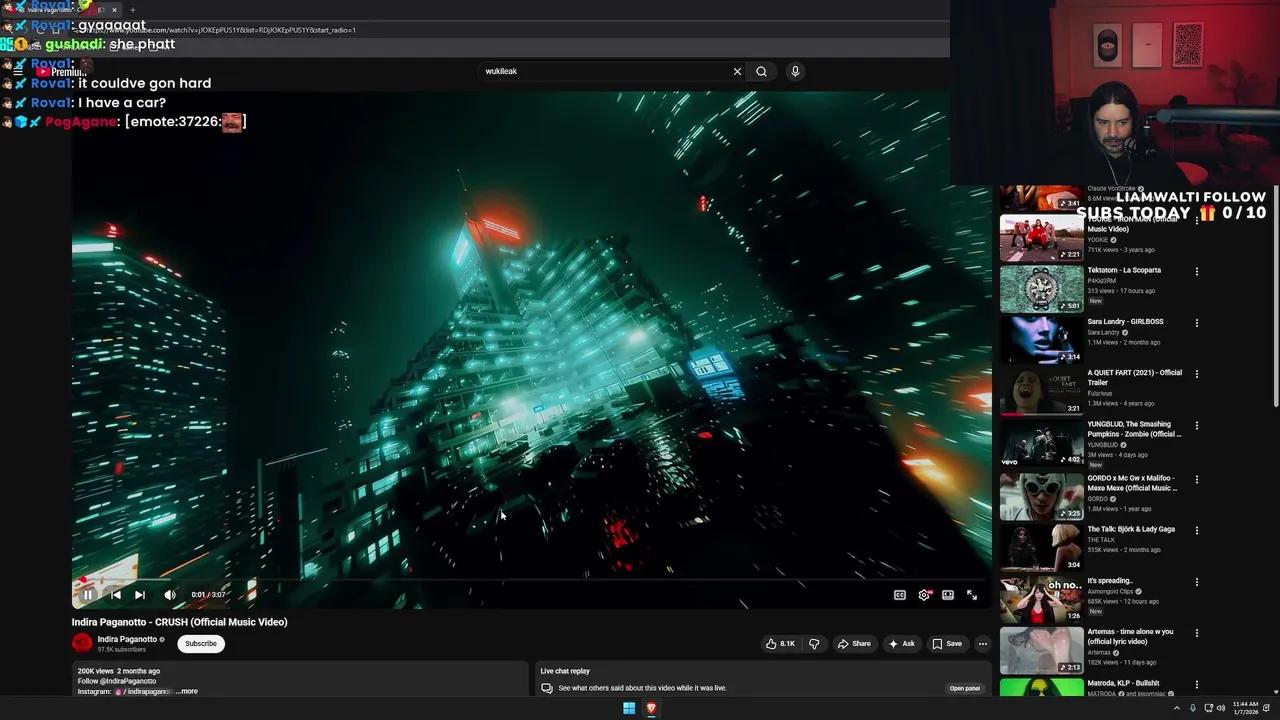This screenshot has height=720, width=1280.
Task: Open Tektatom - La Scoparta thumbnail
Action: [1041, 288]
